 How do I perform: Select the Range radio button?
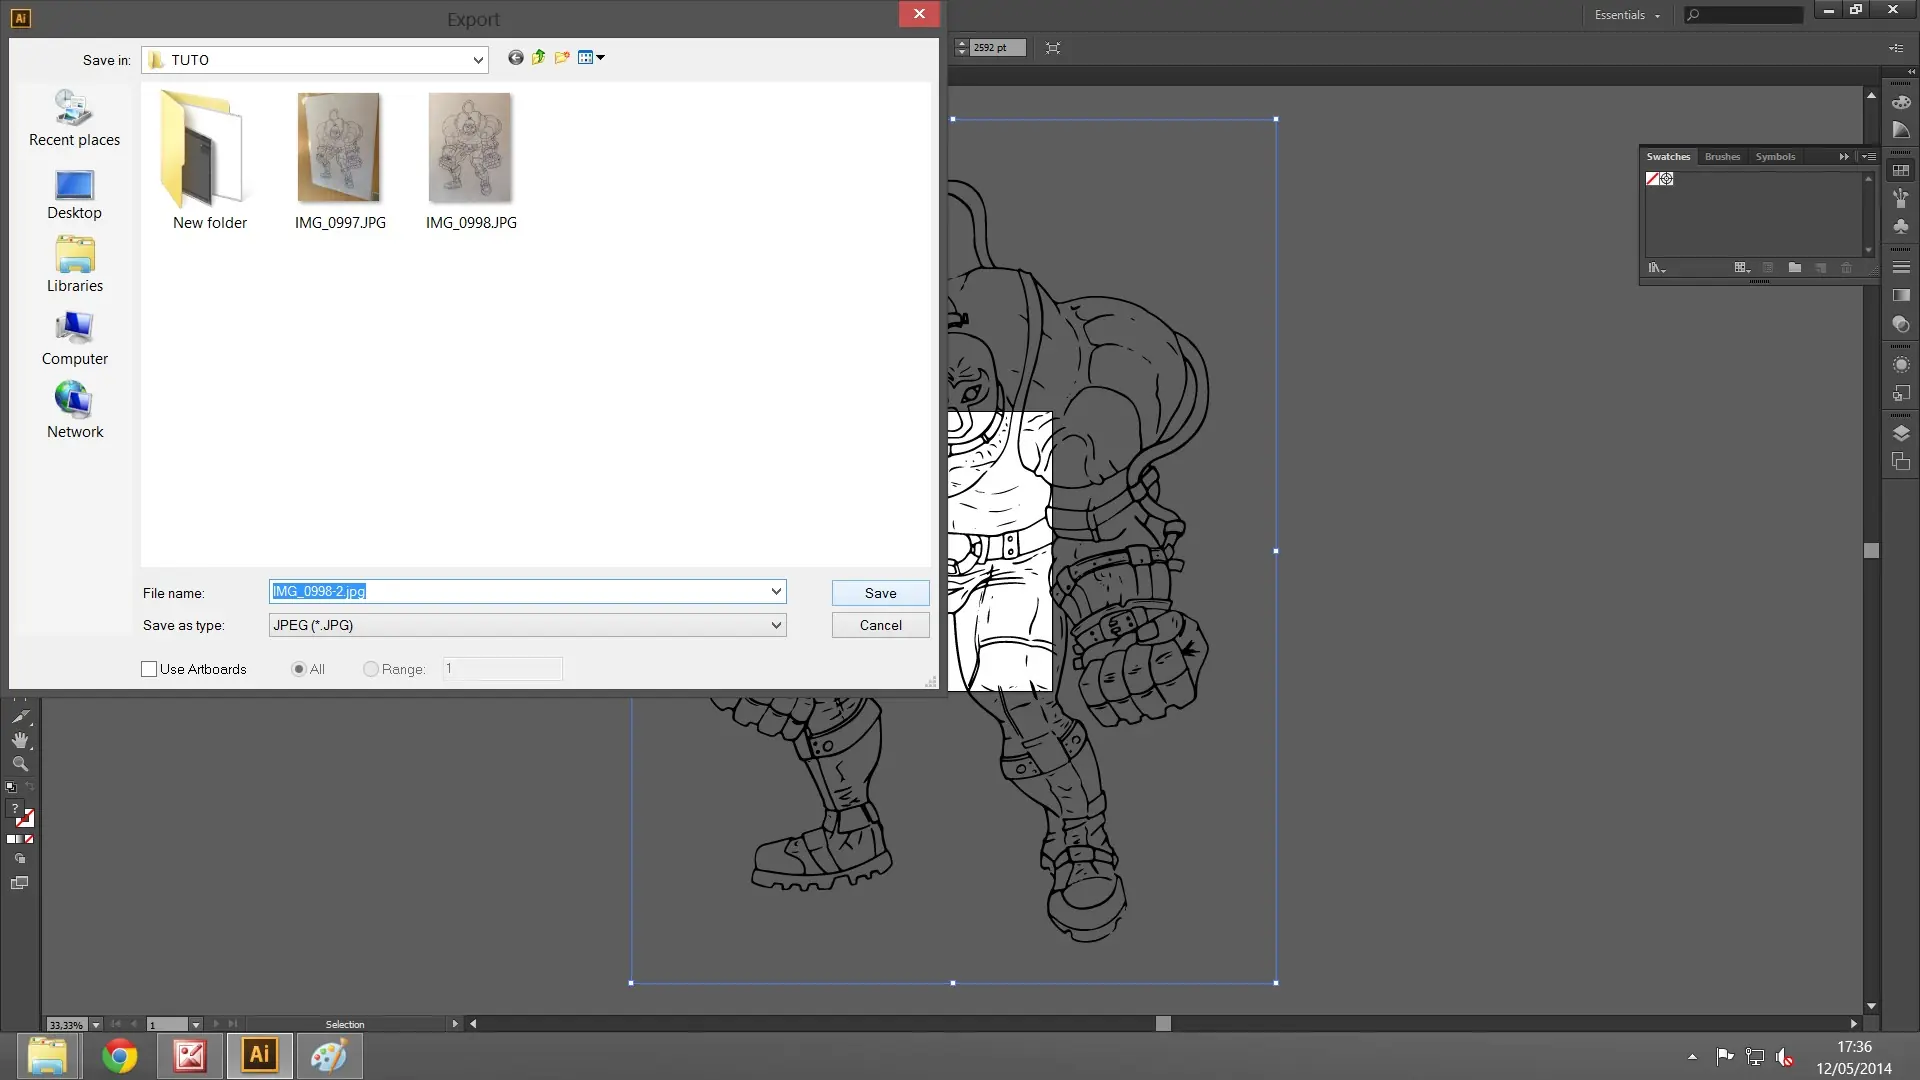coord(371,669)
